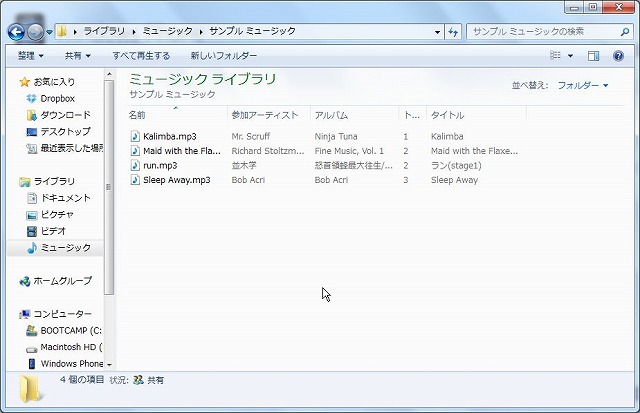The width and height of the screenshot is (640, 413).
Task: Open the view options dropdown arrow
Action: coord(570,56)
